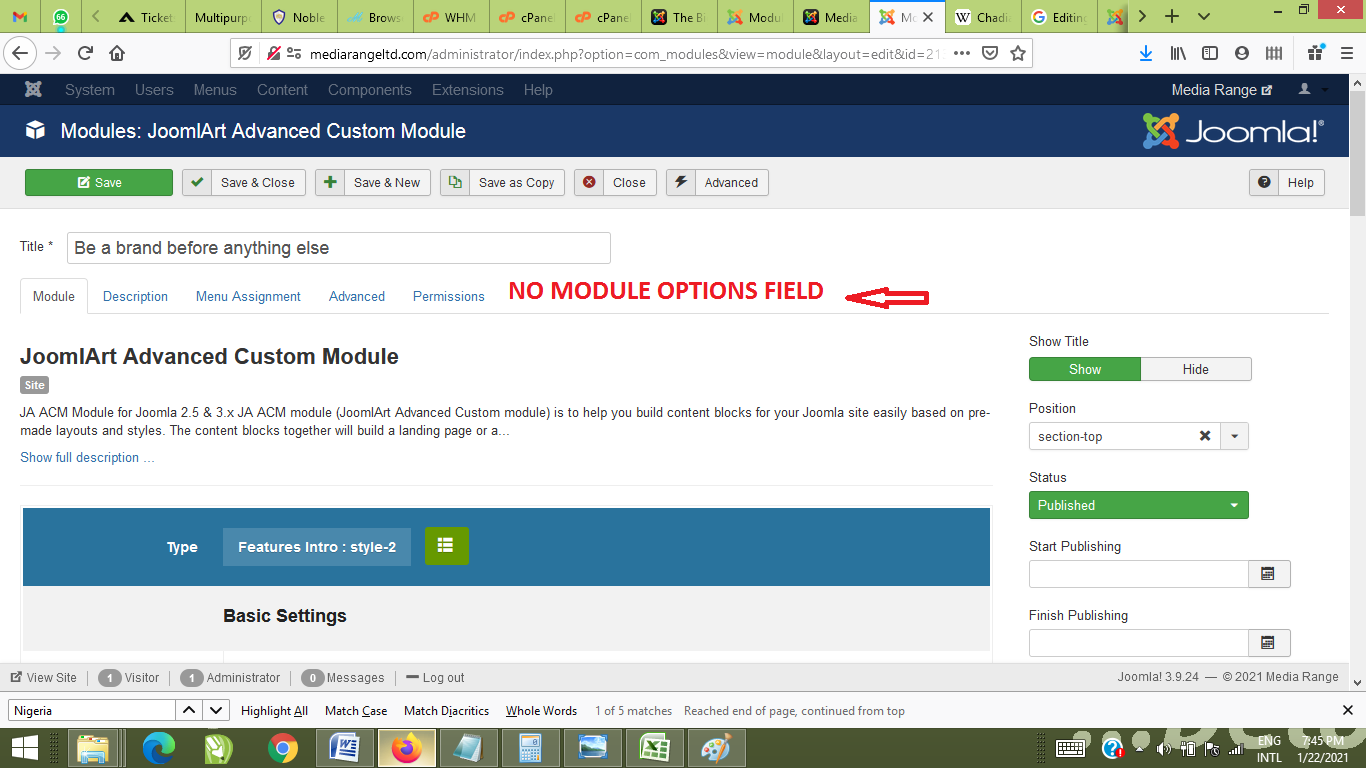Viewport: 1366px width, 768px height.
Task: Open the Features Intro style-2 type selector
Action: point(317,547)
